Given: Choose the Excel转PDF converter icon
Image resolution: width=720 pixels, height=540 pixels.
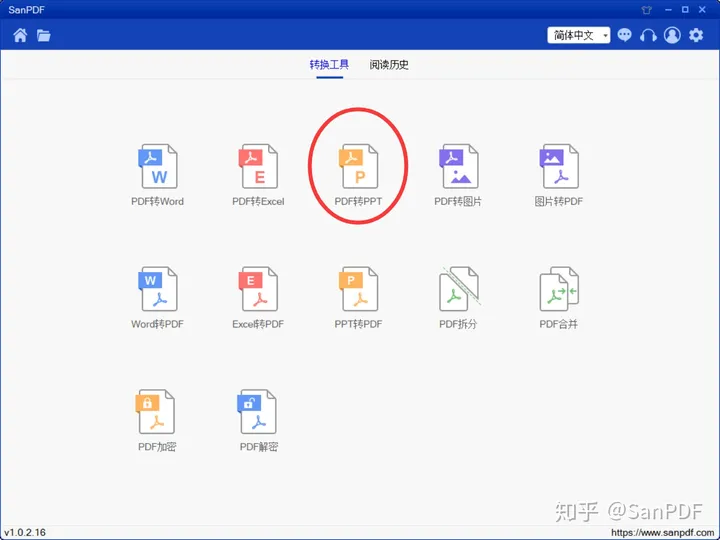Looking at the screenshot, I should [258, 289].
